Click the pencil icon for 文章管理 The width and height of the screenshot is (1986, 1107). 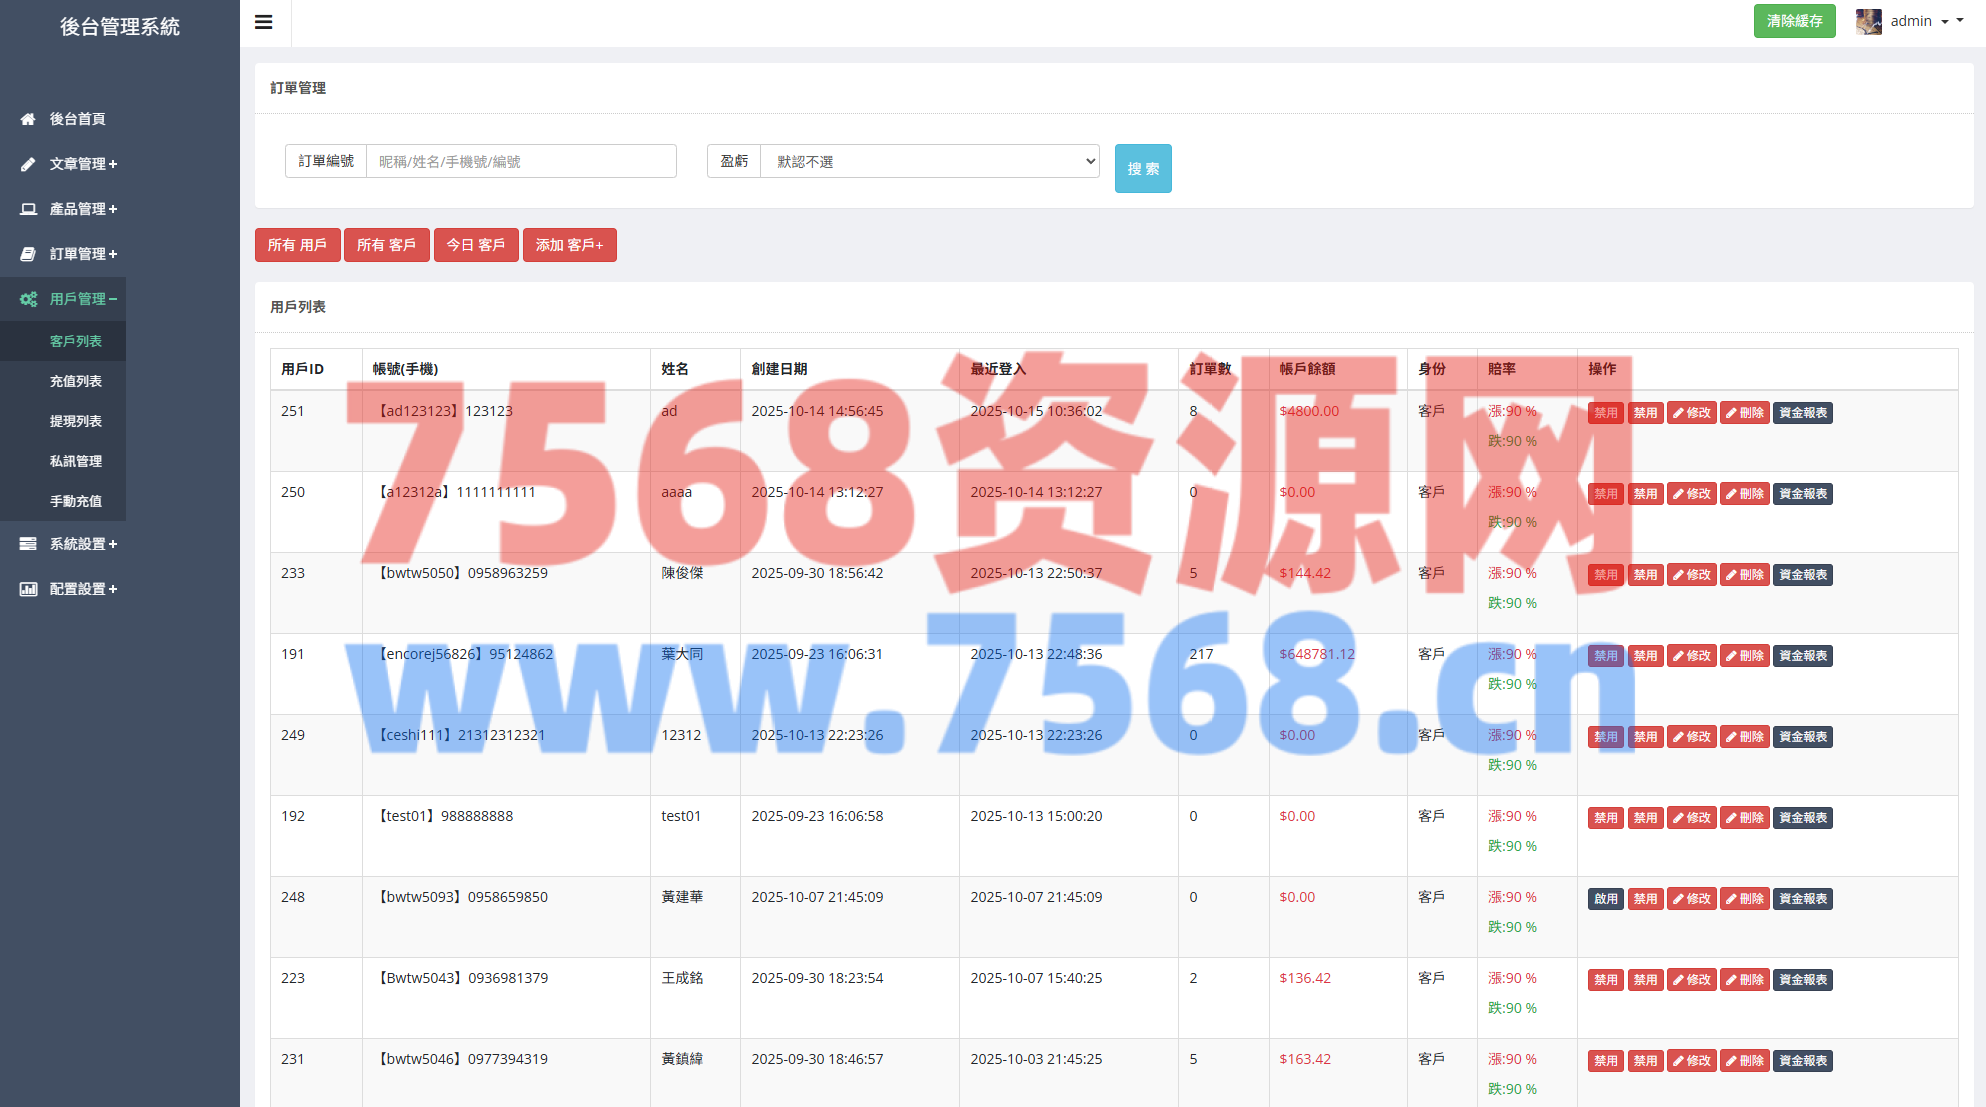click(x=28, y=164)
